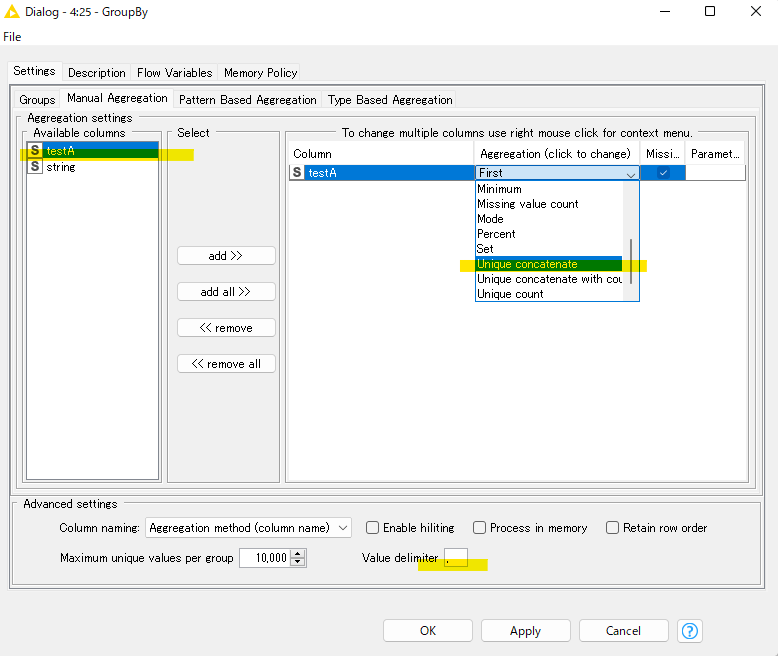The image size is (778, 656).
Task: Check Process in memory option
Action: (x=479, y=527)
